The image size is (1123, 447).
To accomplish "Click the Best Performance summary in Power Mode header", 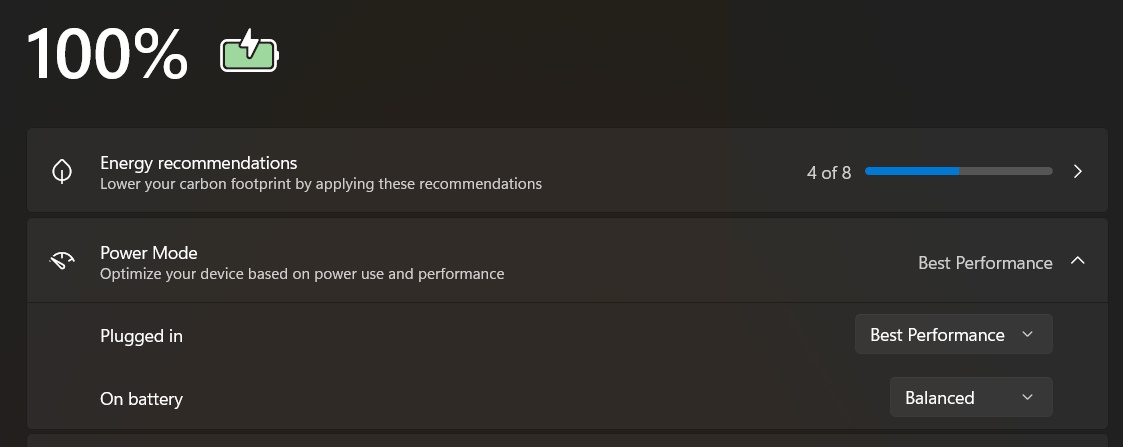I will pos(984,263).
